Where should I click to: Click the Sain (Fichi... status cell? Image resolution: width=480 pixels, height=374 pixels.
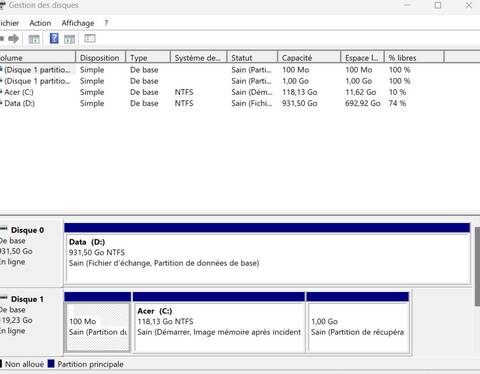pyautogui.click(x=252, y=103)
